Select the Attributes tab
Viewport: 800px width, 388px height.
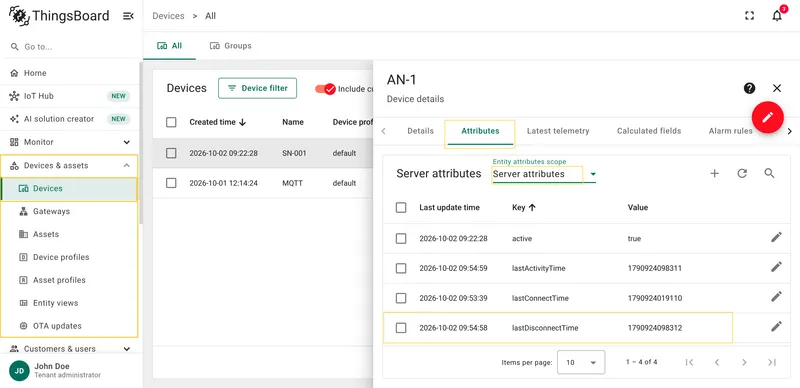coord(480,131)
